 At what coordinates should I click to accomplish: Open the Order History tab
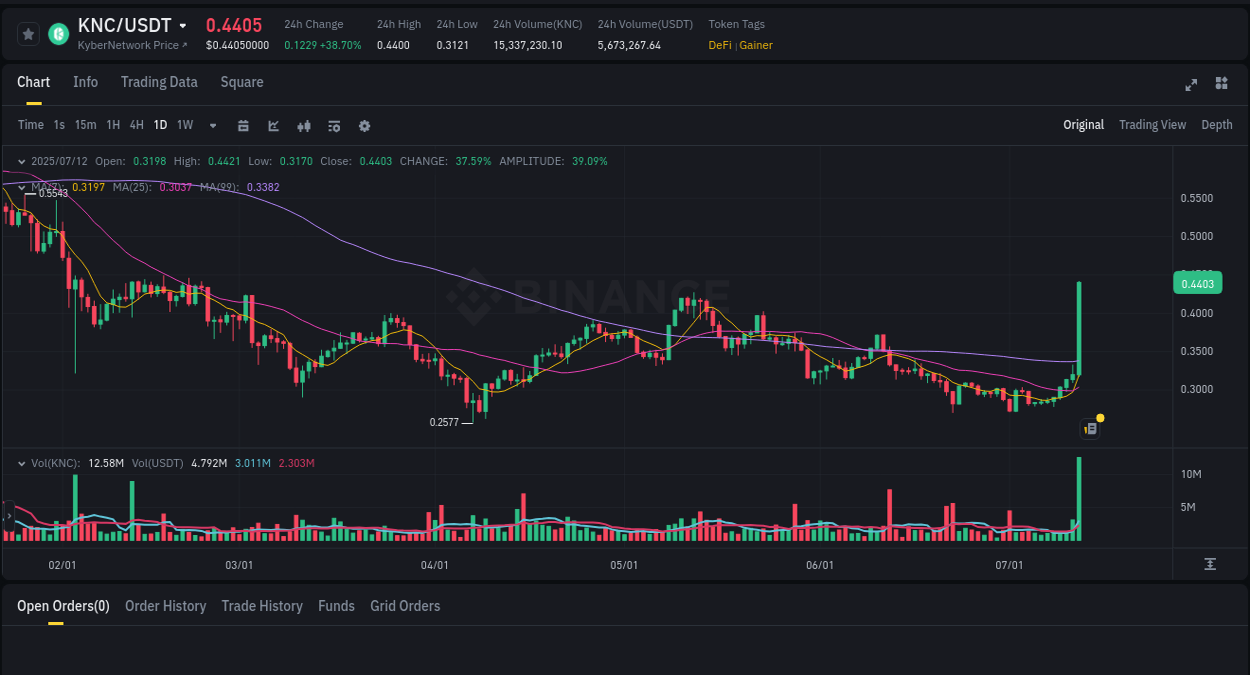pyautogui.click(x=165, y=606)
